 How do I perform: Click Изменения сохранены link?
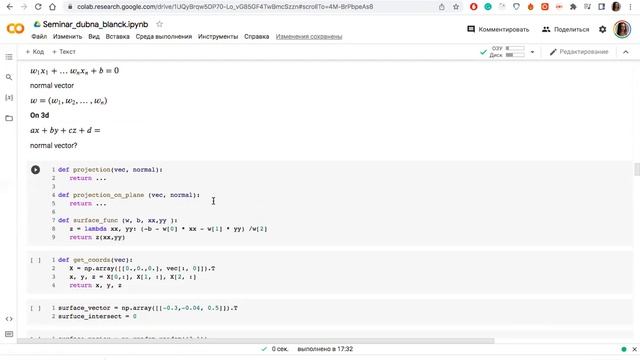(309, 37)
